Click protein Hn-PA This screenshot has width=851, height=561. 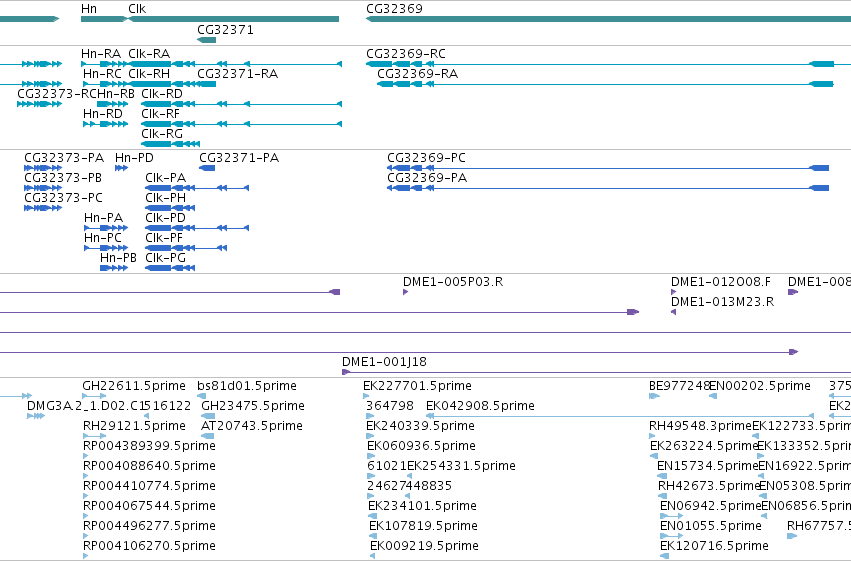[104, 218]
